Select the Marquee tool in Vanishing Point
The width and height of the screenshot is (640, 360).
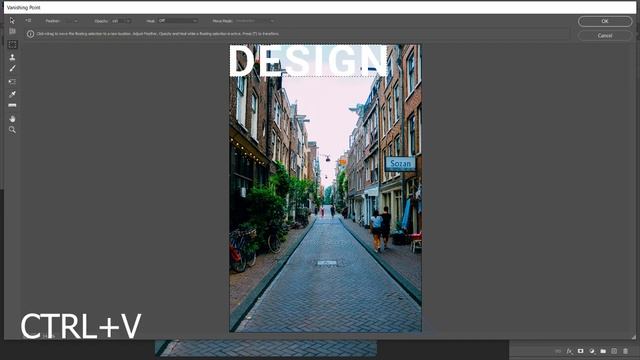coord(12,44)
